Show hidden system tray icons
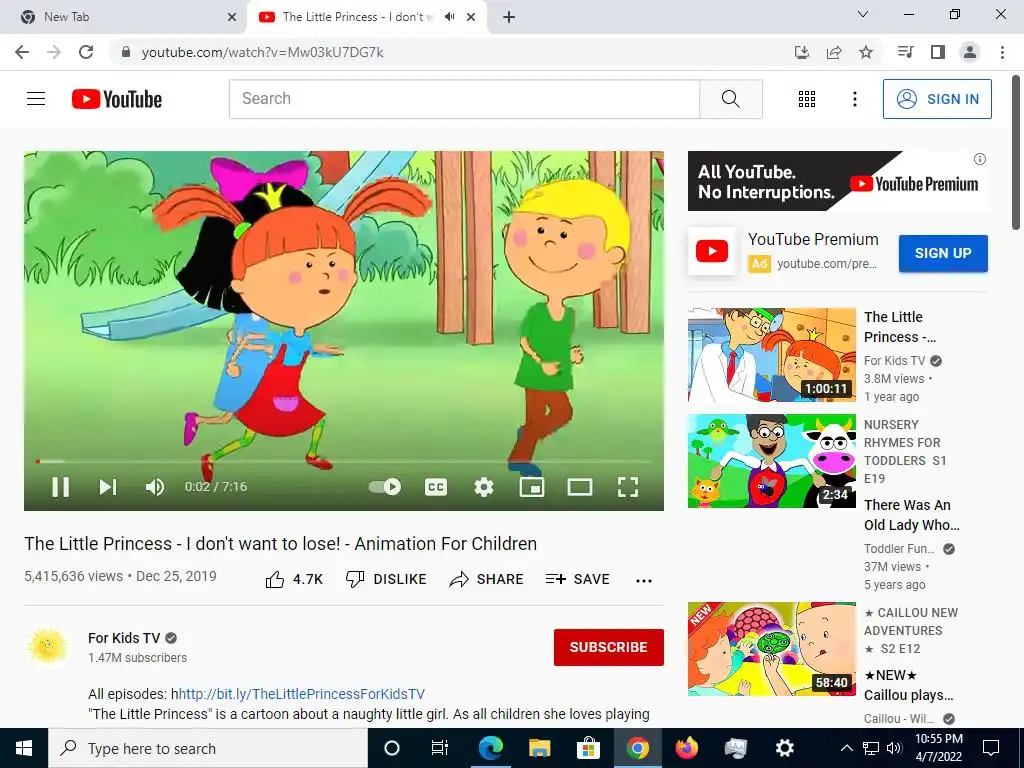Screen dimensions: 1024x768 [x=846, y=748]
